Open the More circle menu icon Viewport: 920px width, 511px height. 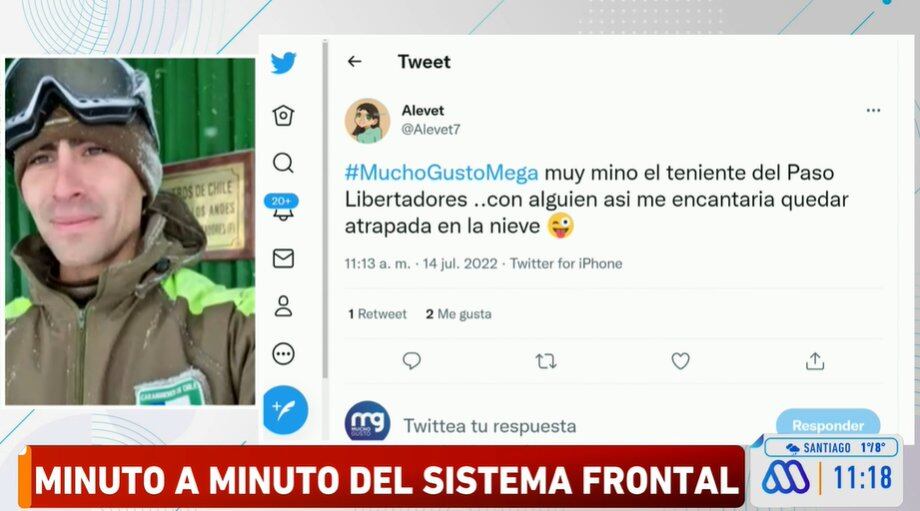[283, 354]
